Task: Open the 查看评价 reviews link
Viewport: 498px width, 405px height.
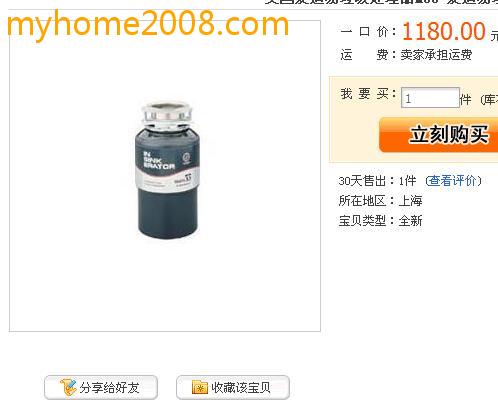Action: click(x=453, y=181)
